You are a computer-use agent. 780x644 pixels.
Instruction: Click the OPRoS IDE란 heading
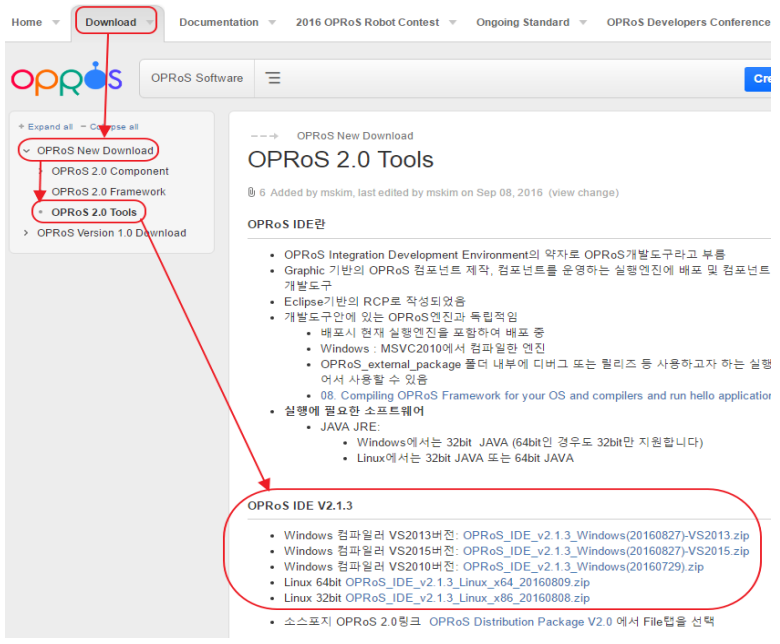[x=286, y=224]
